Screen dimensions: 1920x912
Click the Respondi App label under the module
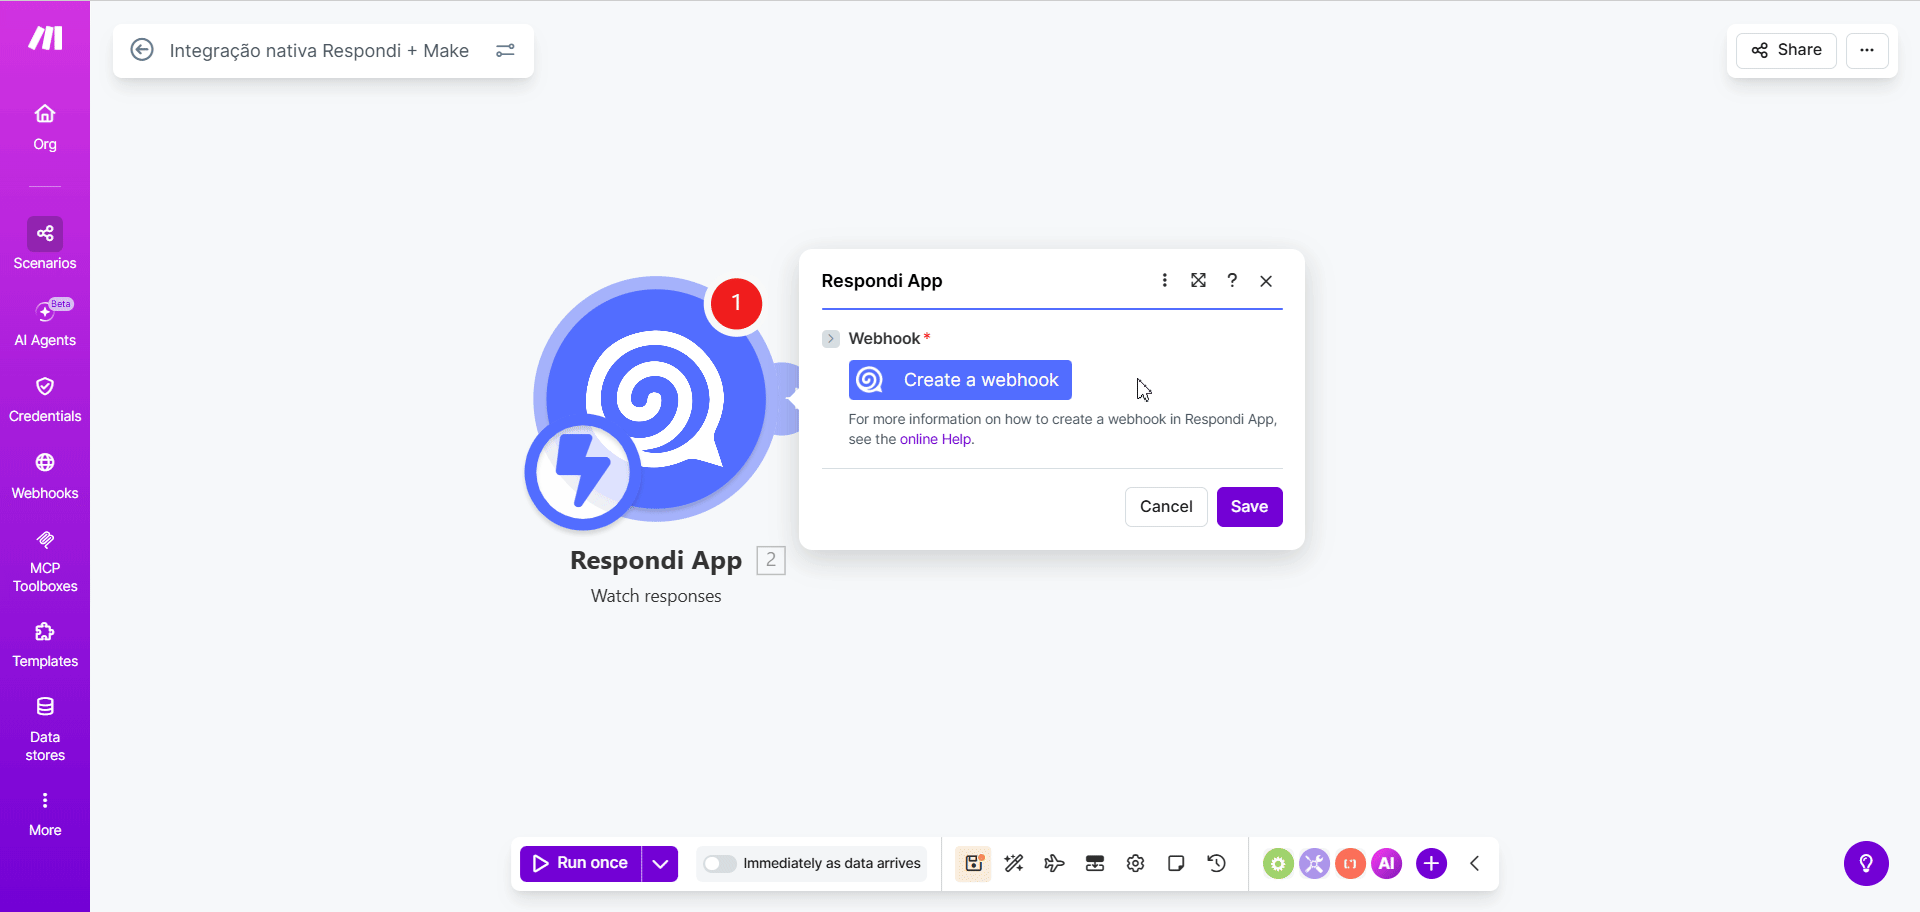click(656, 560)
